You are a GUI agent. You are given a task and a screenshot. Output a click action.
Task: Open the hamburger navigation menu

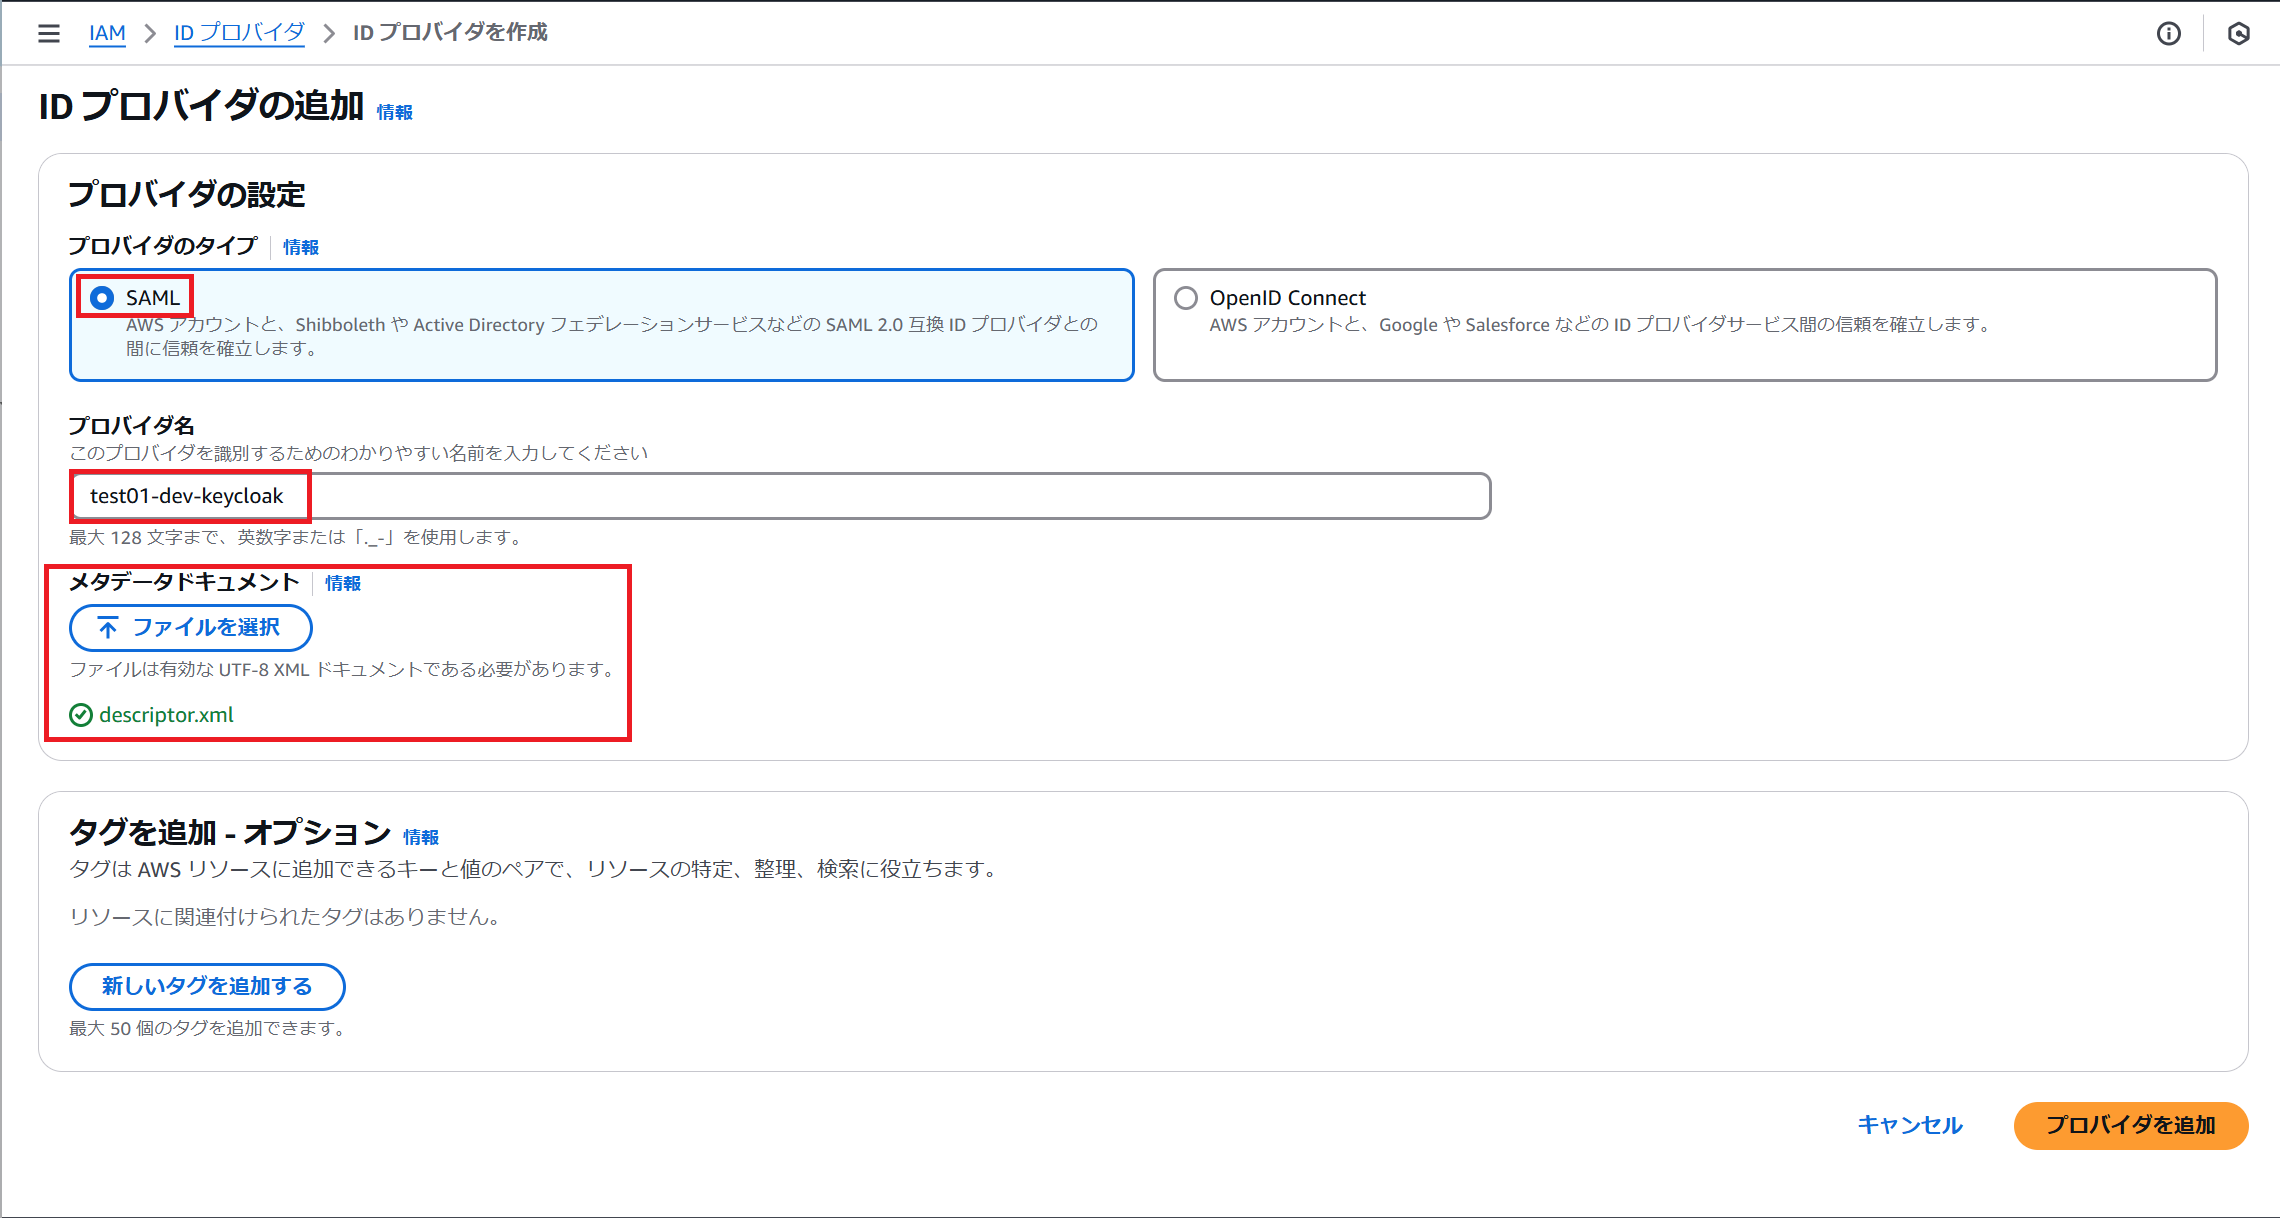point(49,34)
